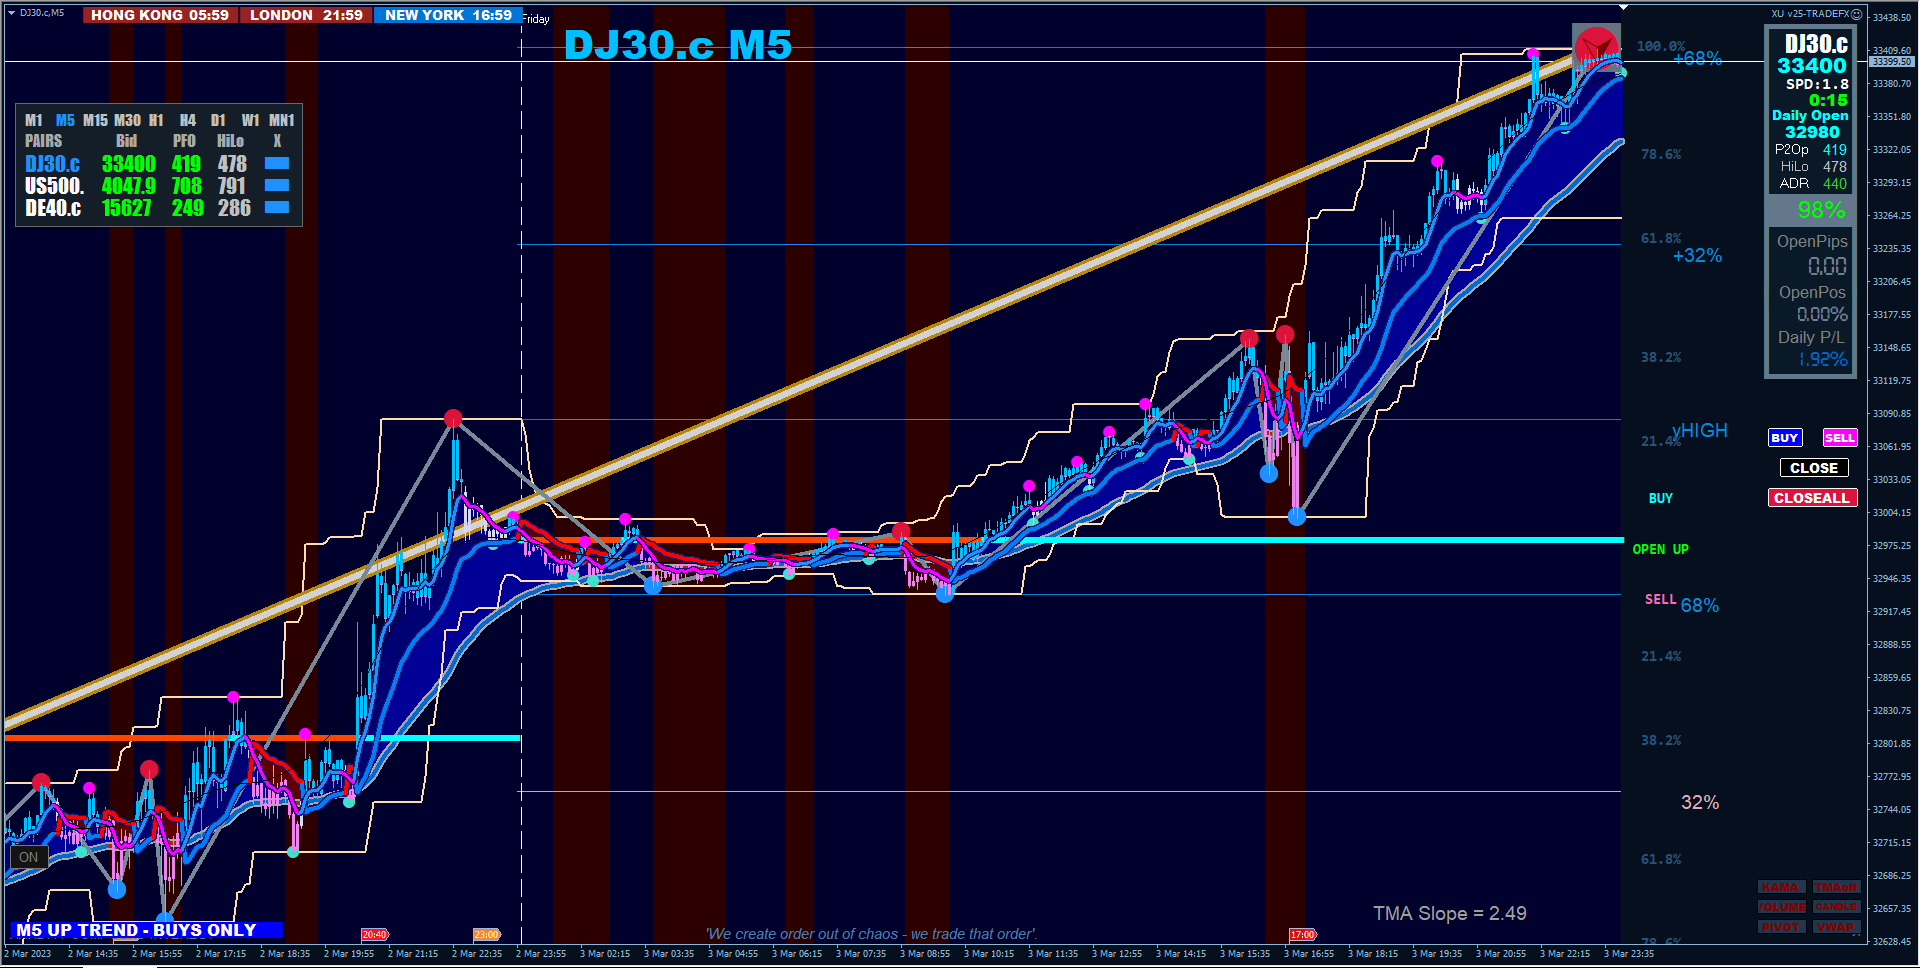Toggle the VWAP indicator button

(x=1836, y=927)
